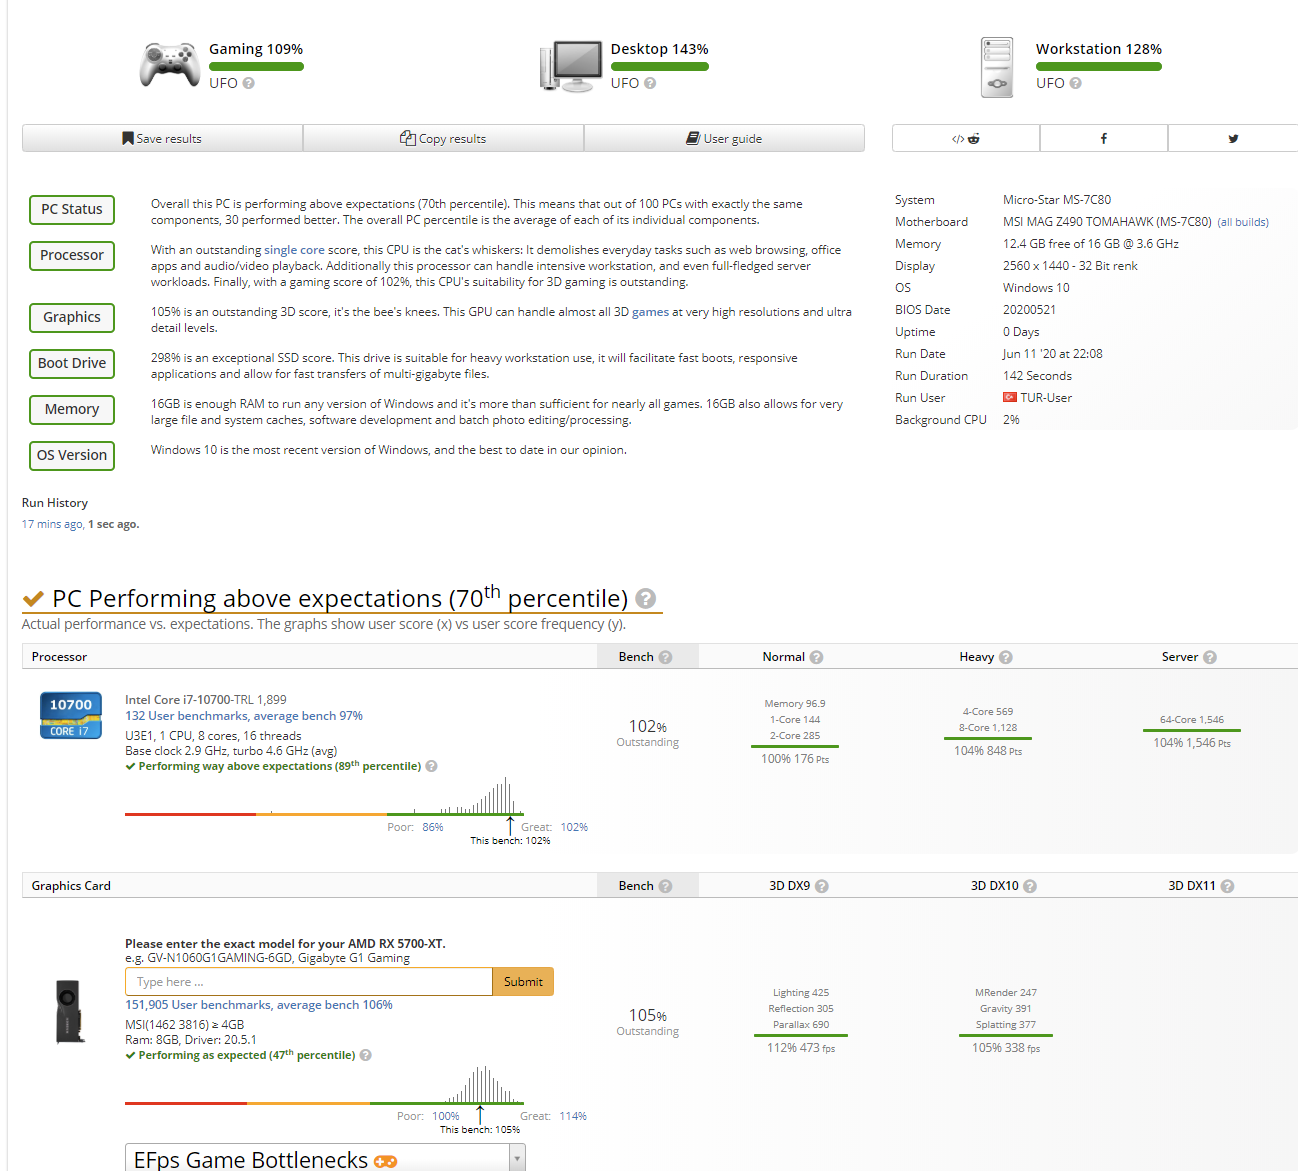The image size is (1298, 1171).
Task: Open help icon next to Gaming UFO
Action: point(249,83)
